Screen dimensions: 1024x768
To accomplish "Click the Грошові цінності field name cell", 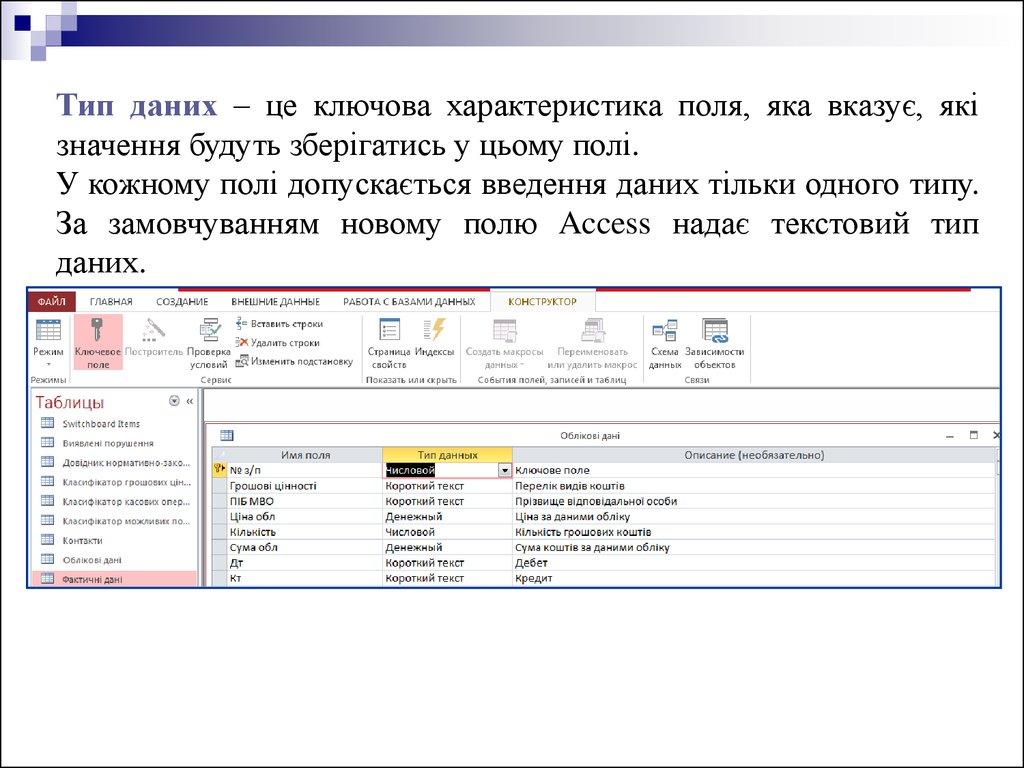I will (273, 486).
